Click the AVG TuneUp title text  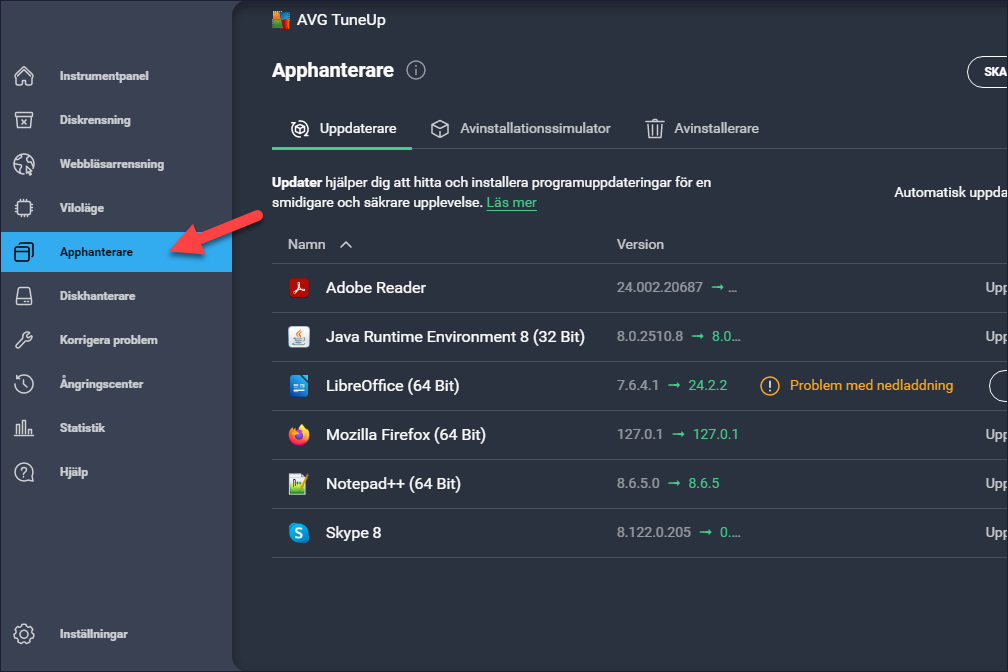coord(341,20)
